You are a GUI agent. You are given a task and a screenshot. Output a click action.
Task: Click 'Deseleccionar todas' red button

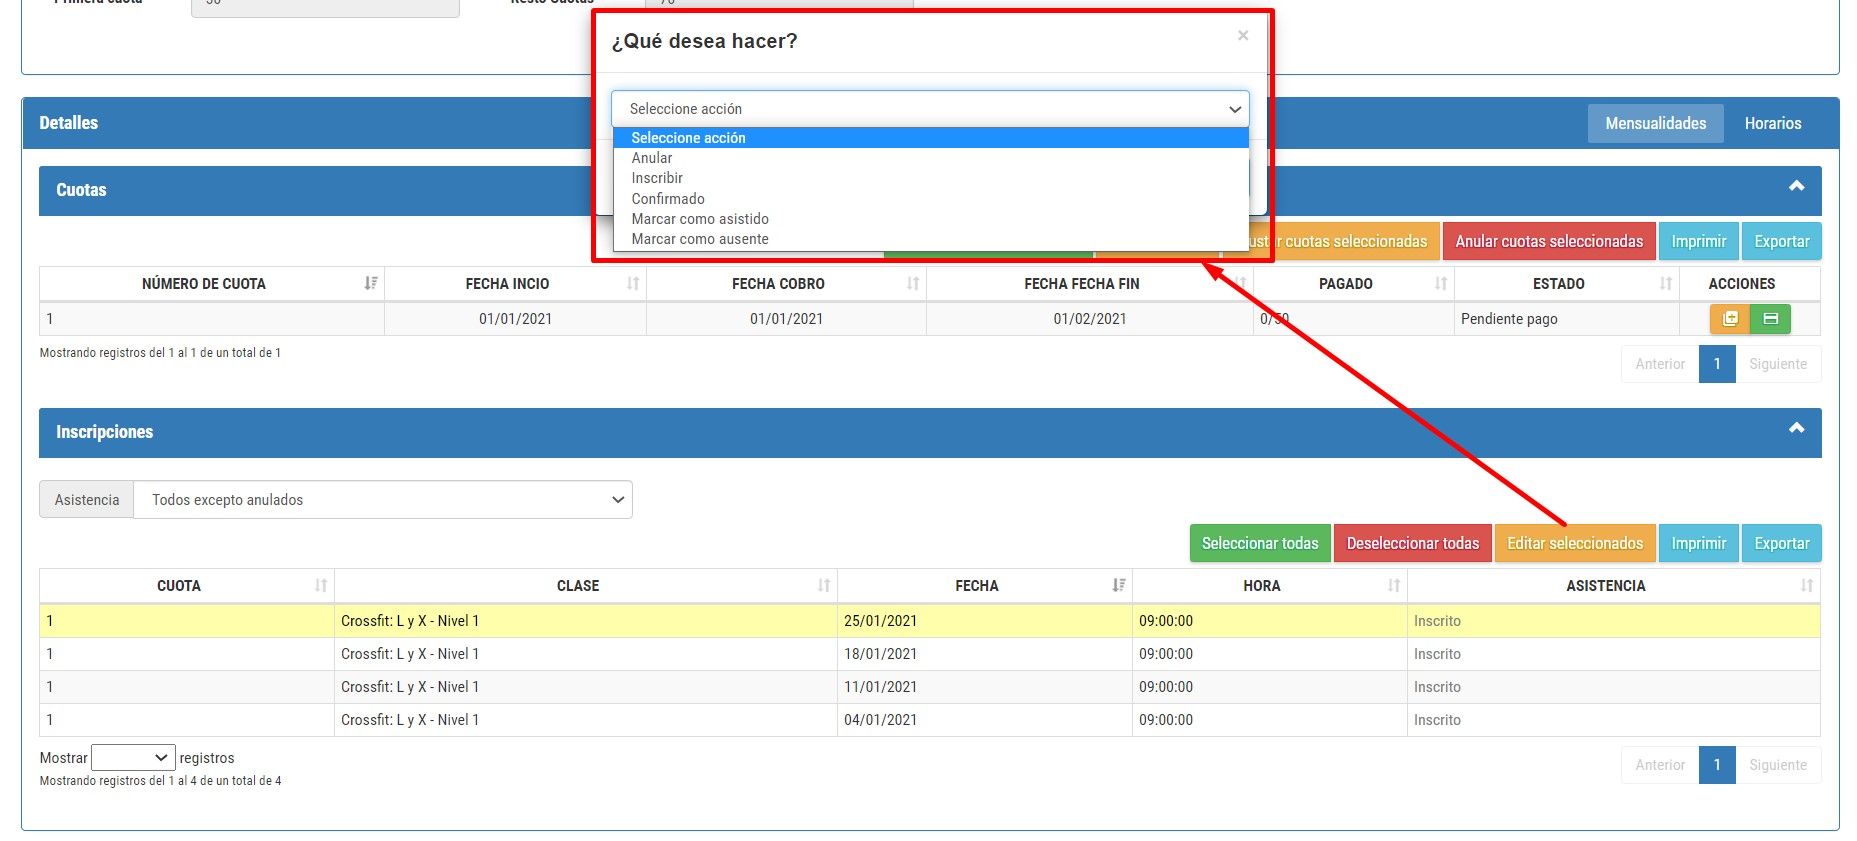pos(1412,543)
